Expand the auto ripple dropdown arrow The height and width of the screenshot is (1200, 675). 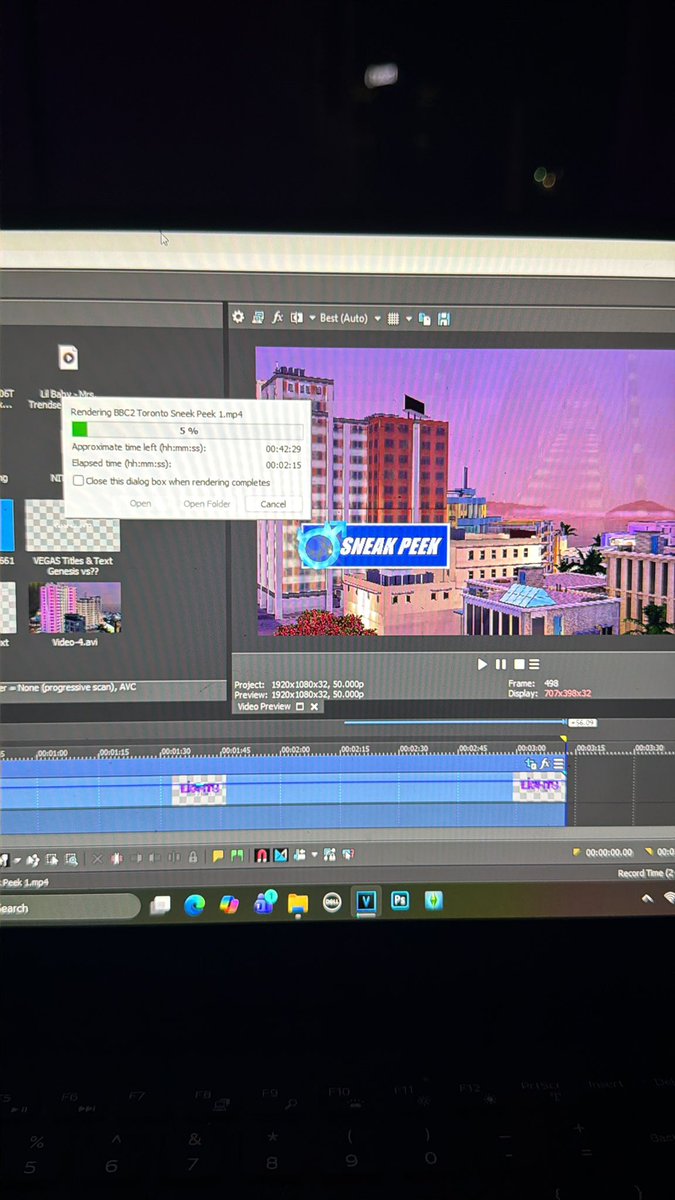tap(314, 856)
